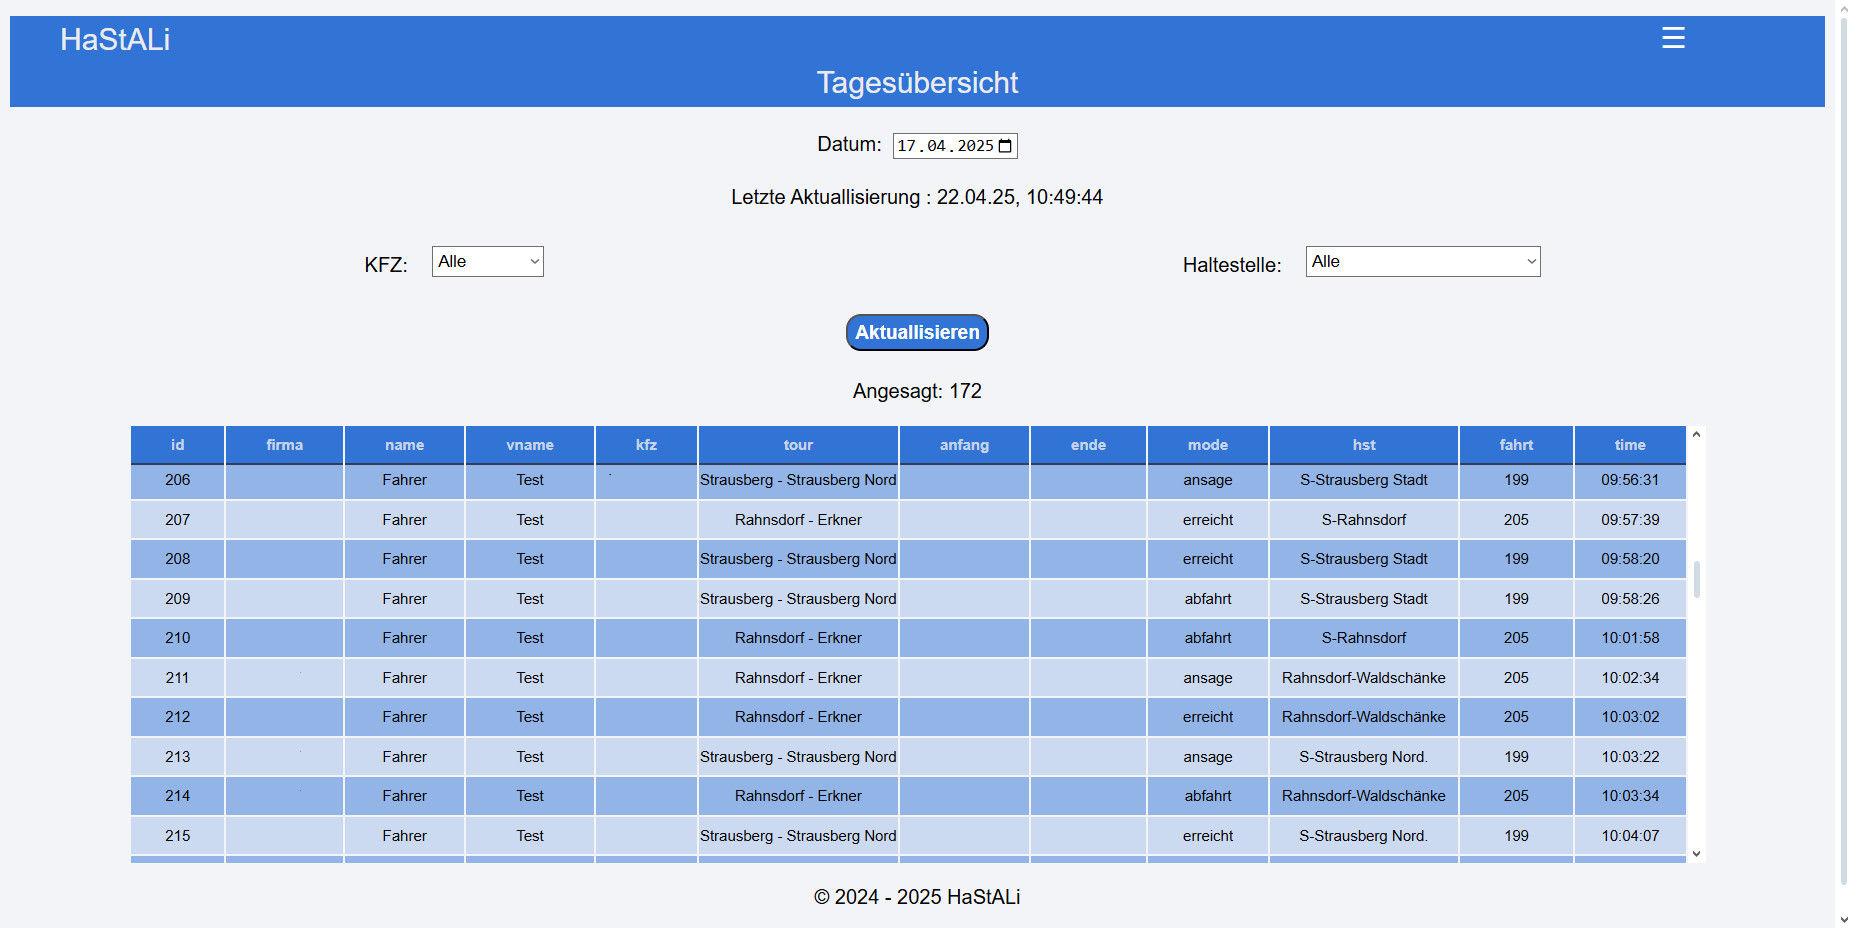Open the hamburger menu icon

1673,38
